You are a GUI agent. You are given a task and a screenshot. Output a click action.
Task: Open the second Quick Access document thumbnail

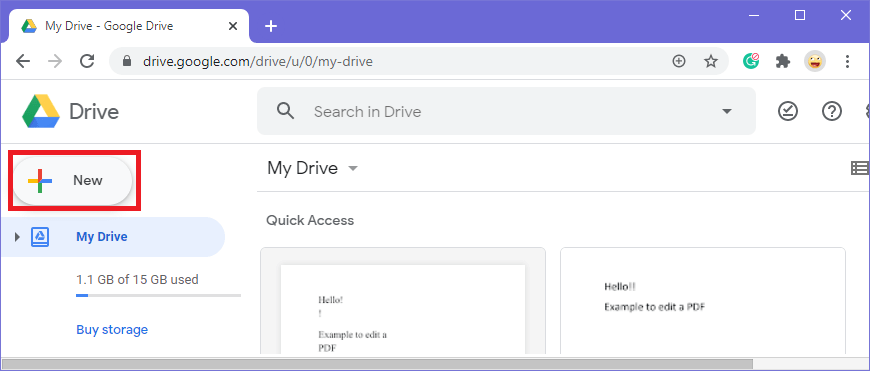click(703, 301)
